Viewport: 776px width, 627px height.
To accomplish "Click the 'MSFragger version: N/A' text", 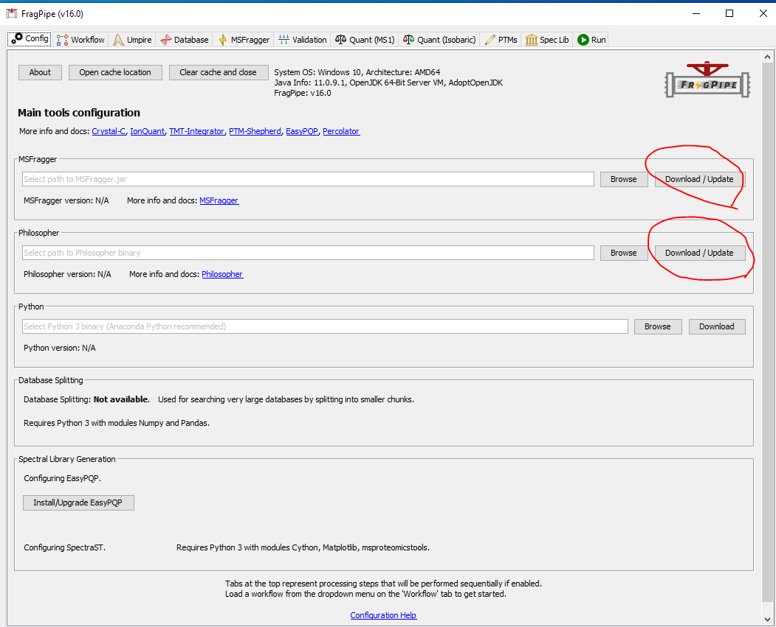I will coord(66,200).
